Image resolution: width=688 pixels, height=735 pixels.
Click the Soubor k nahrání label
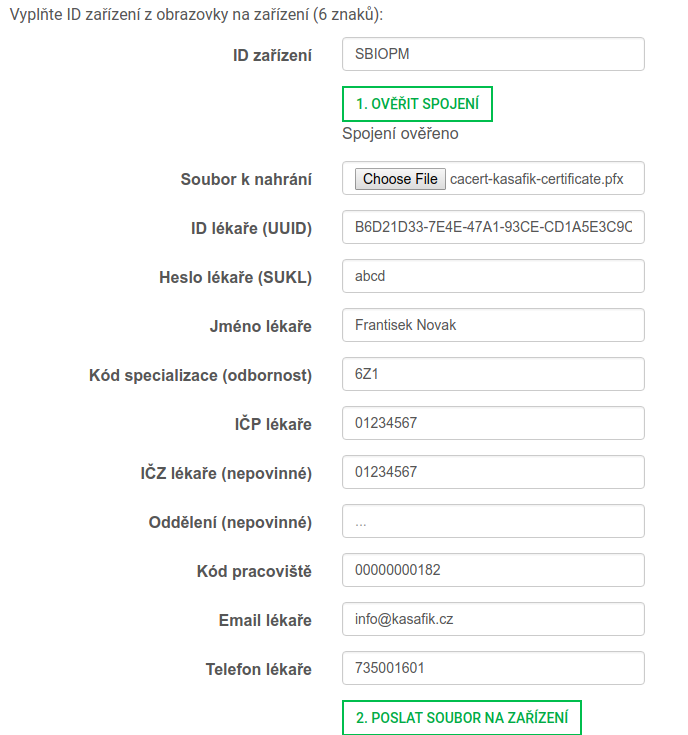[x=246, y=180]
